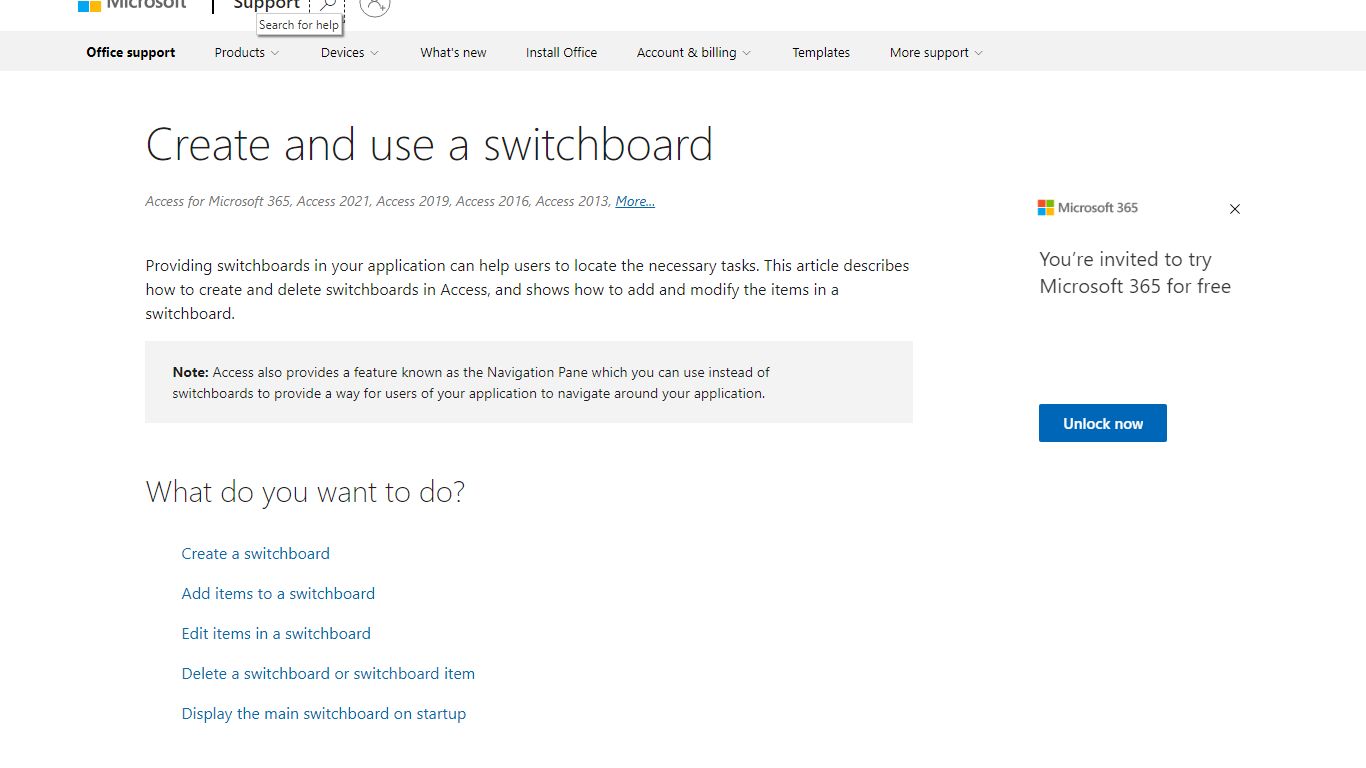Expand the Devices dropdown menu

pyautogui.click(x=350, y=52)
